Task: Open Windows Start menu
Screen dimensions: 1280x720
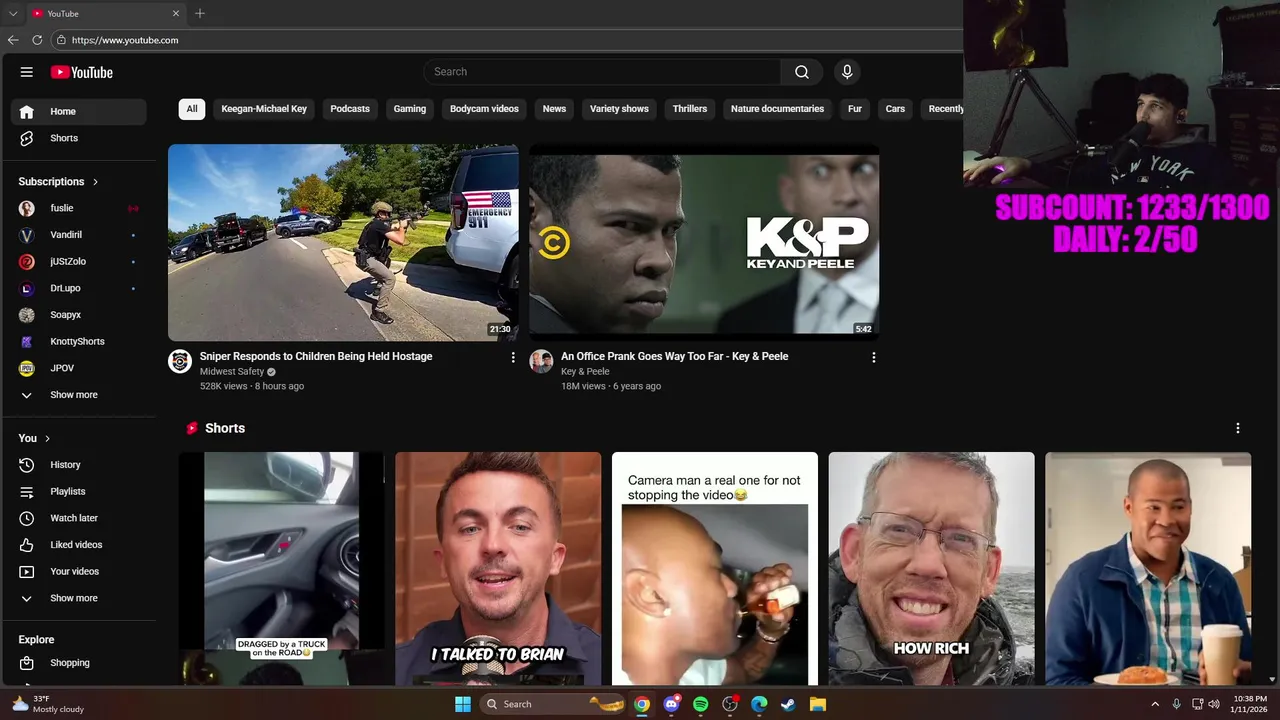Action: [463, 704]
